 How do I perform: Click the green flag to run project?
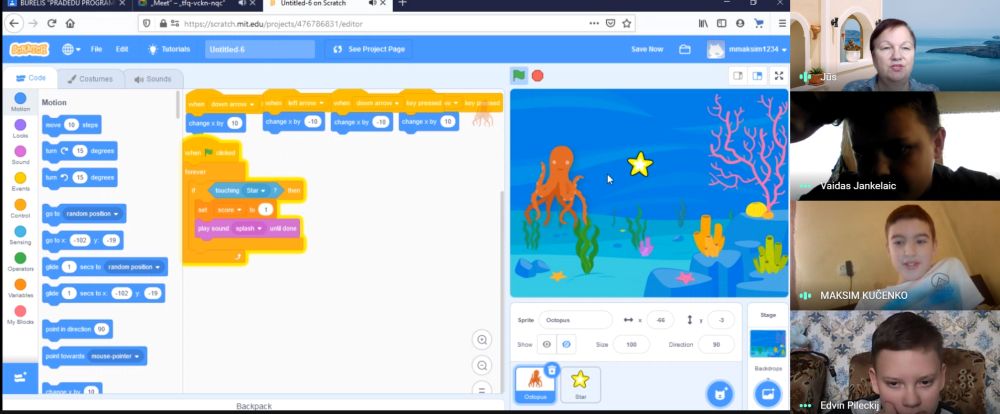(x=519, y=75)
